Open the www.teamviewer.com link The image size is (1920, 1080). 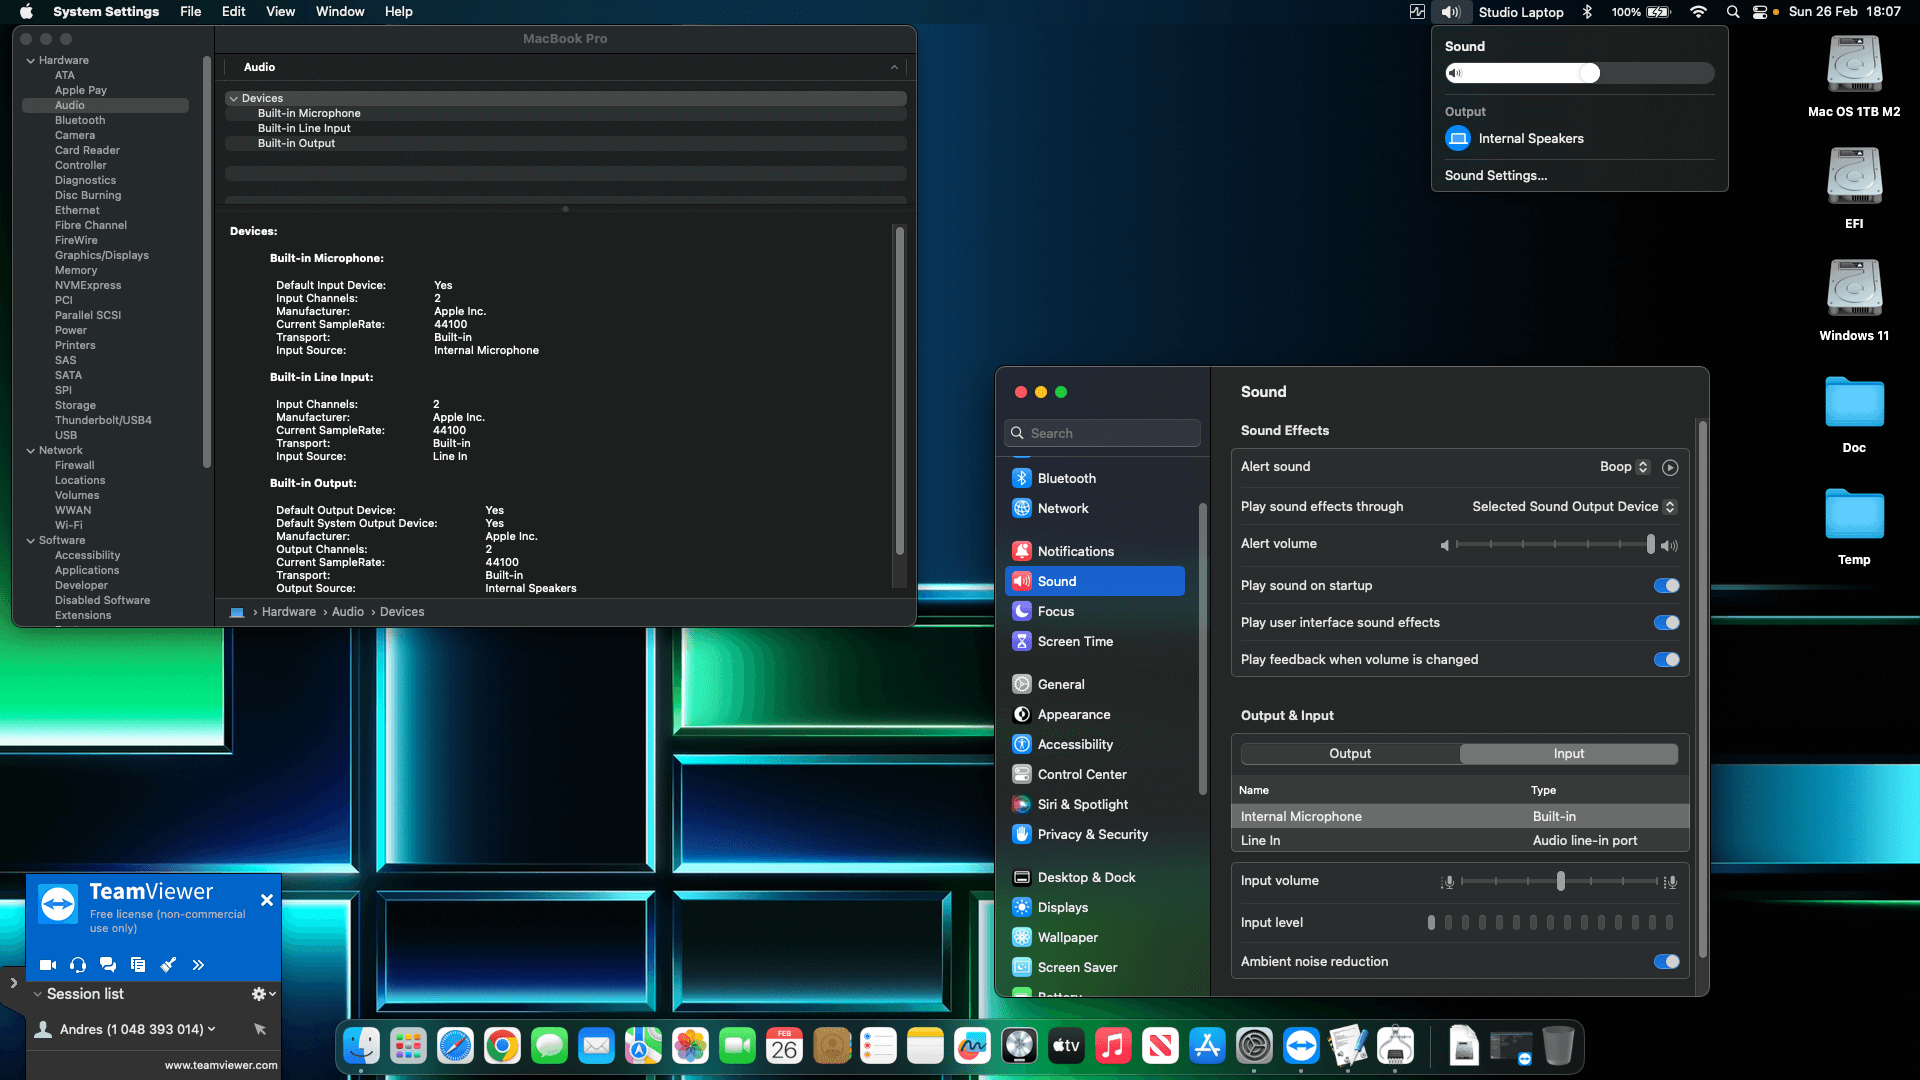pyautogui.click(x=221, y=1066)
